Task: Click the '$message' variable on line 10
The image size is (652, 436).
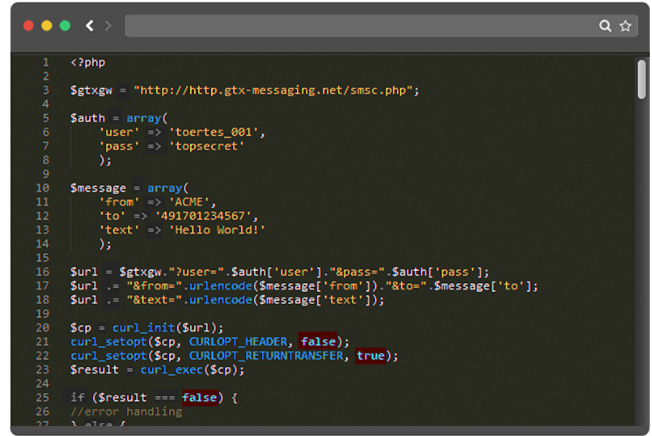Action: tap(98, 188)
